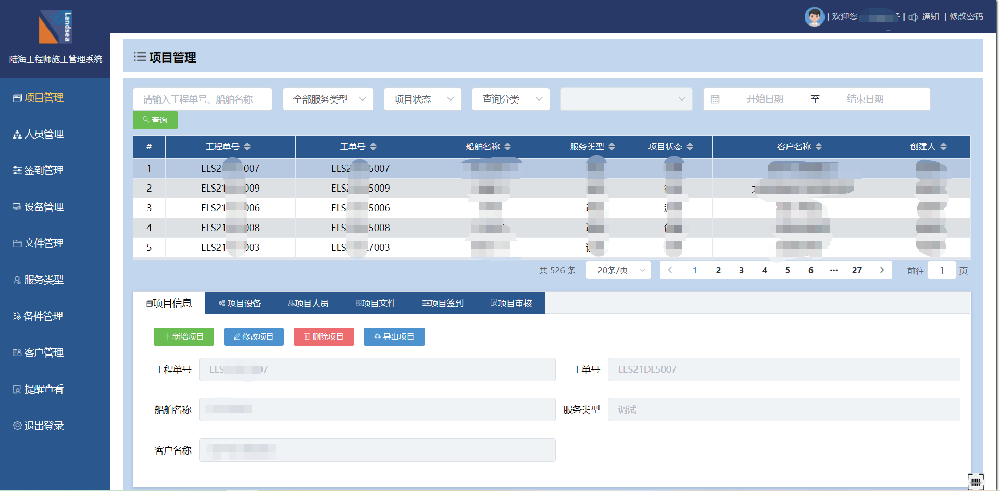Click 修改密码 link in header
The width and height of the screenshot is (1000, 491).
coord(965,17)
